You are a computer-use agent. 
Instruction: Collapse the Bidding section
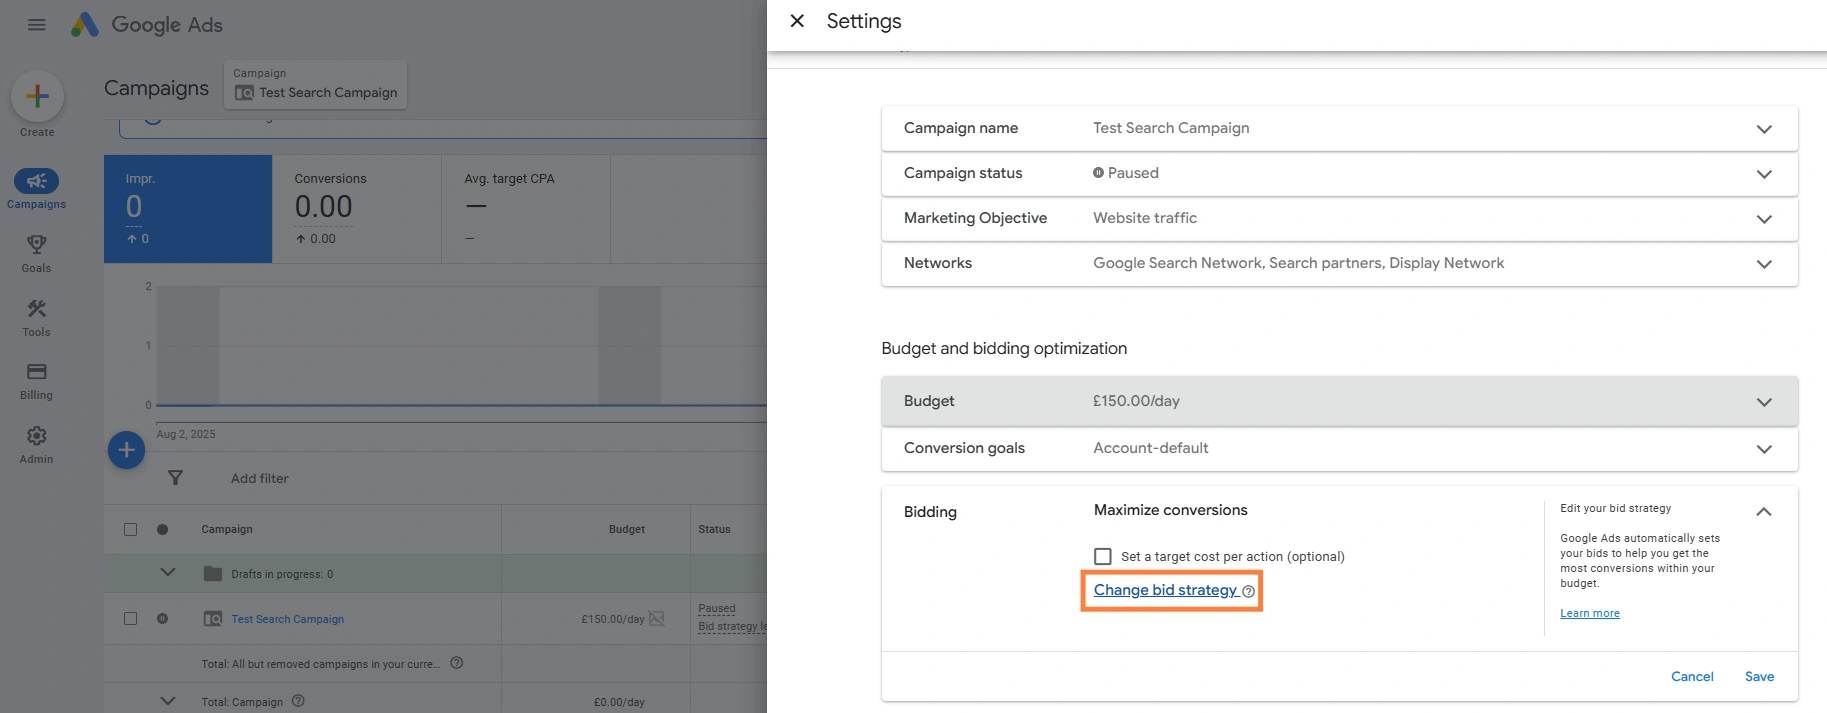click(x=1764, y=511)
